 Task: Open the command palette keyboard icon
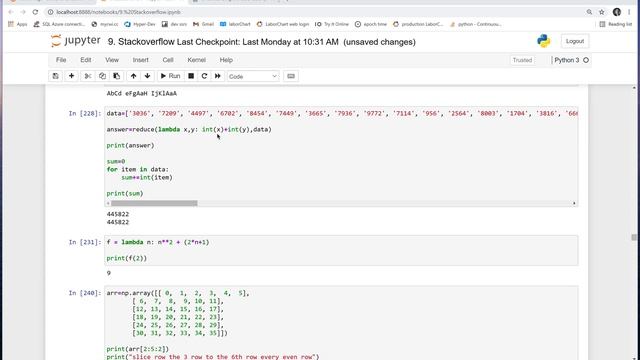coord(291,76)
